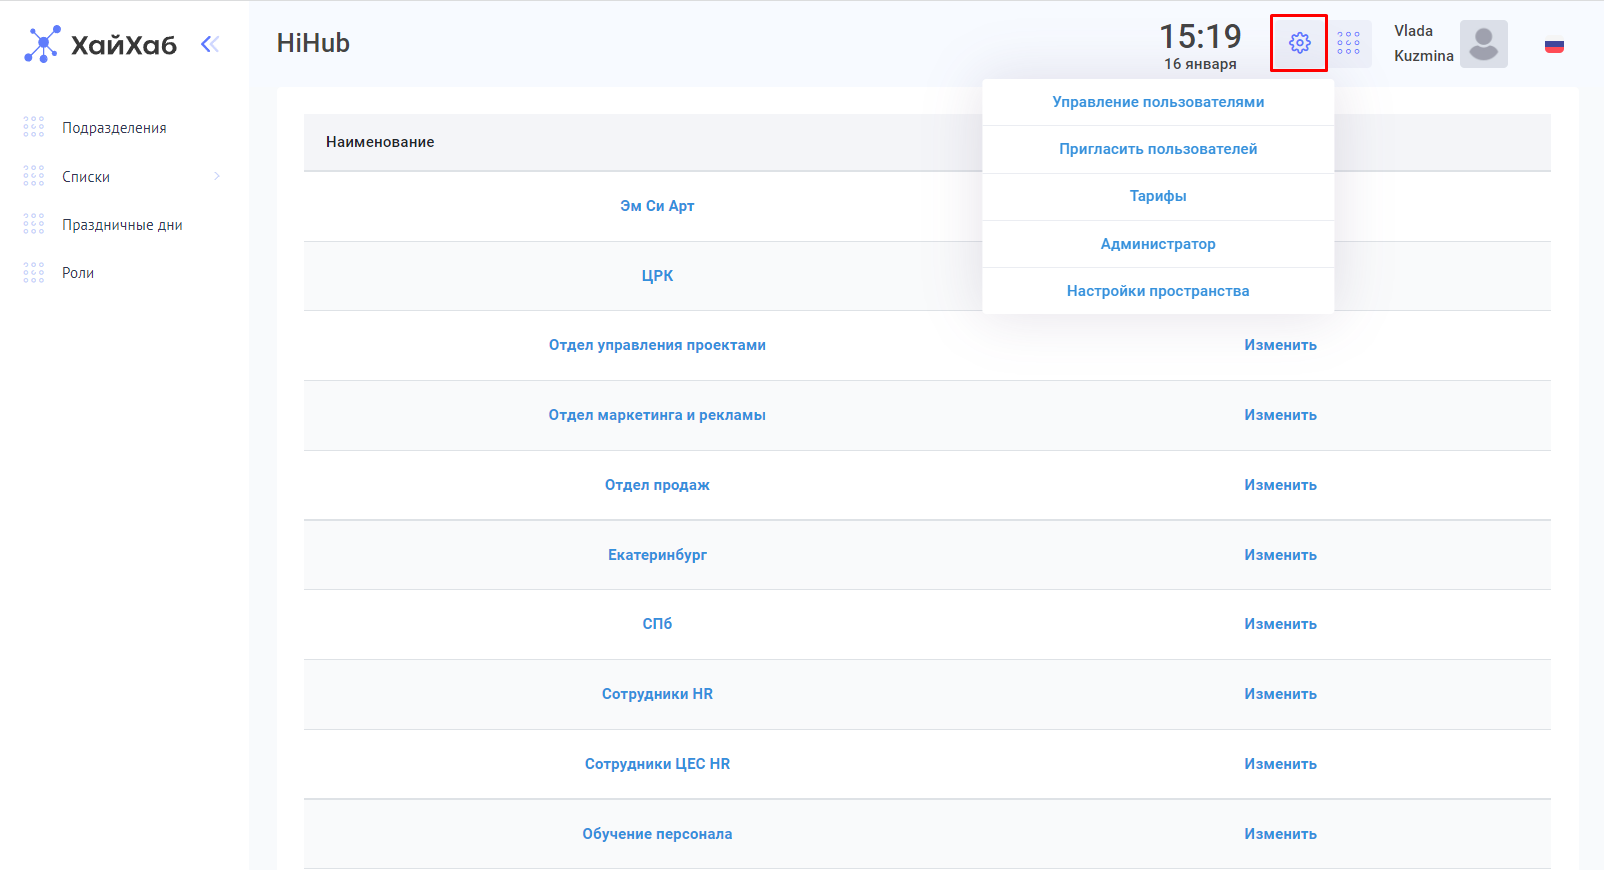Click Изменить for Сотрудники HR row
The image size is (1604, 870).
point(1280,694)
